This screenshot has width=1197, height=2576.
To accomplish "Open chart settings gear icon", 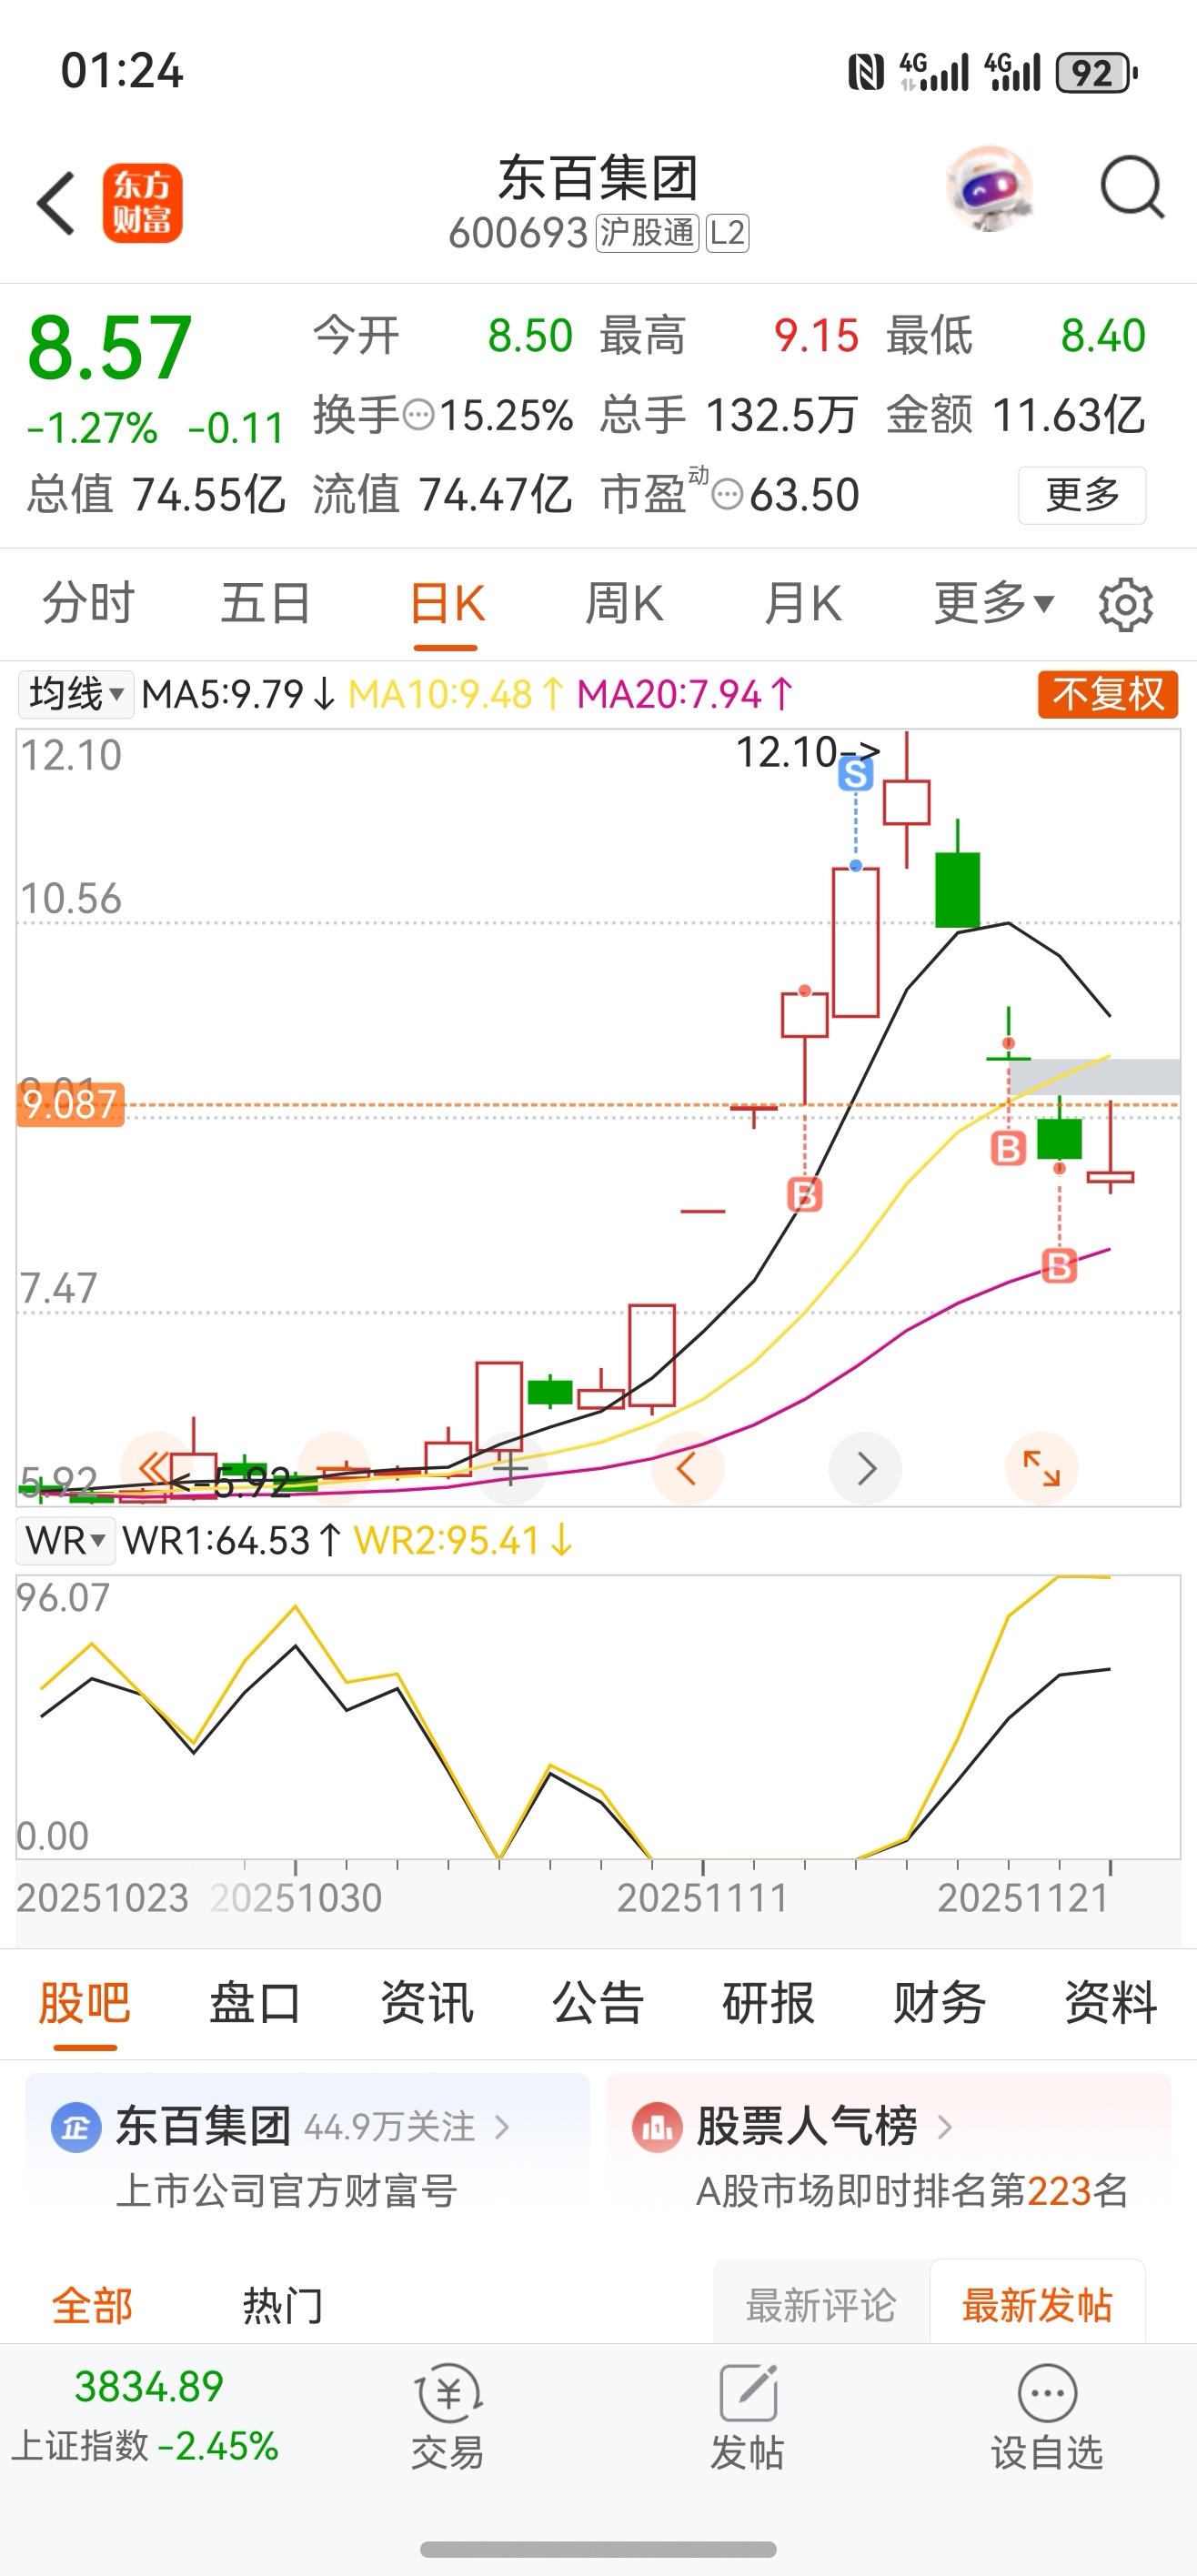I will [x=1126, y=604].
